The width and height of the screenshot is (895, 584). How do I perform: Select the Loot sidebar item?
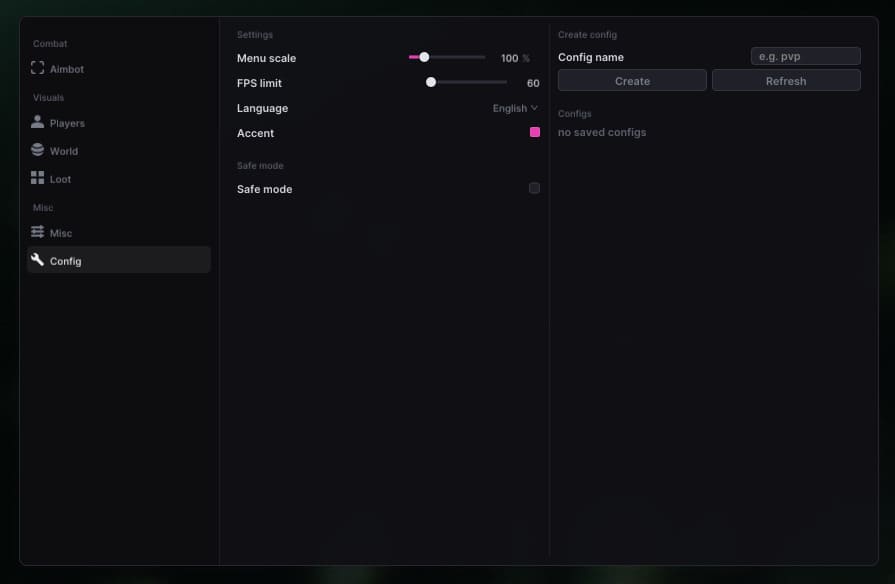(x=119, y=179)
